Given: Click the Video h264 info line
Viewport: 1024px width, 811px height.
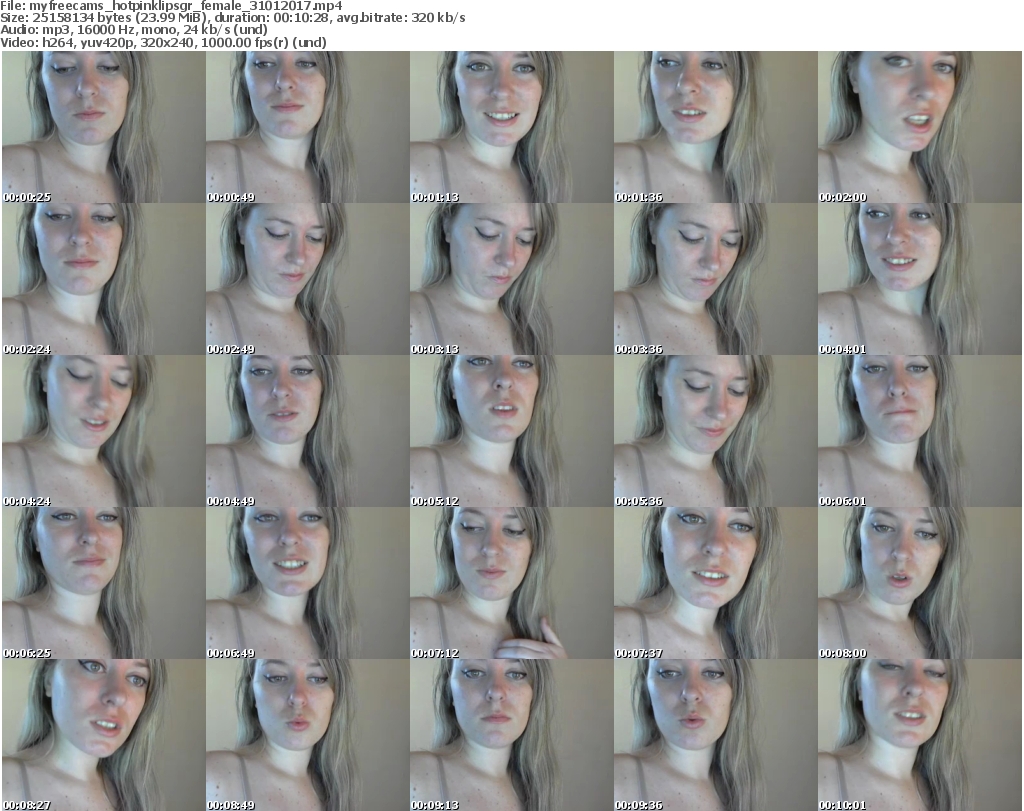Looking at the screenshot, I should pyautogui.click(x=163, y=42).
